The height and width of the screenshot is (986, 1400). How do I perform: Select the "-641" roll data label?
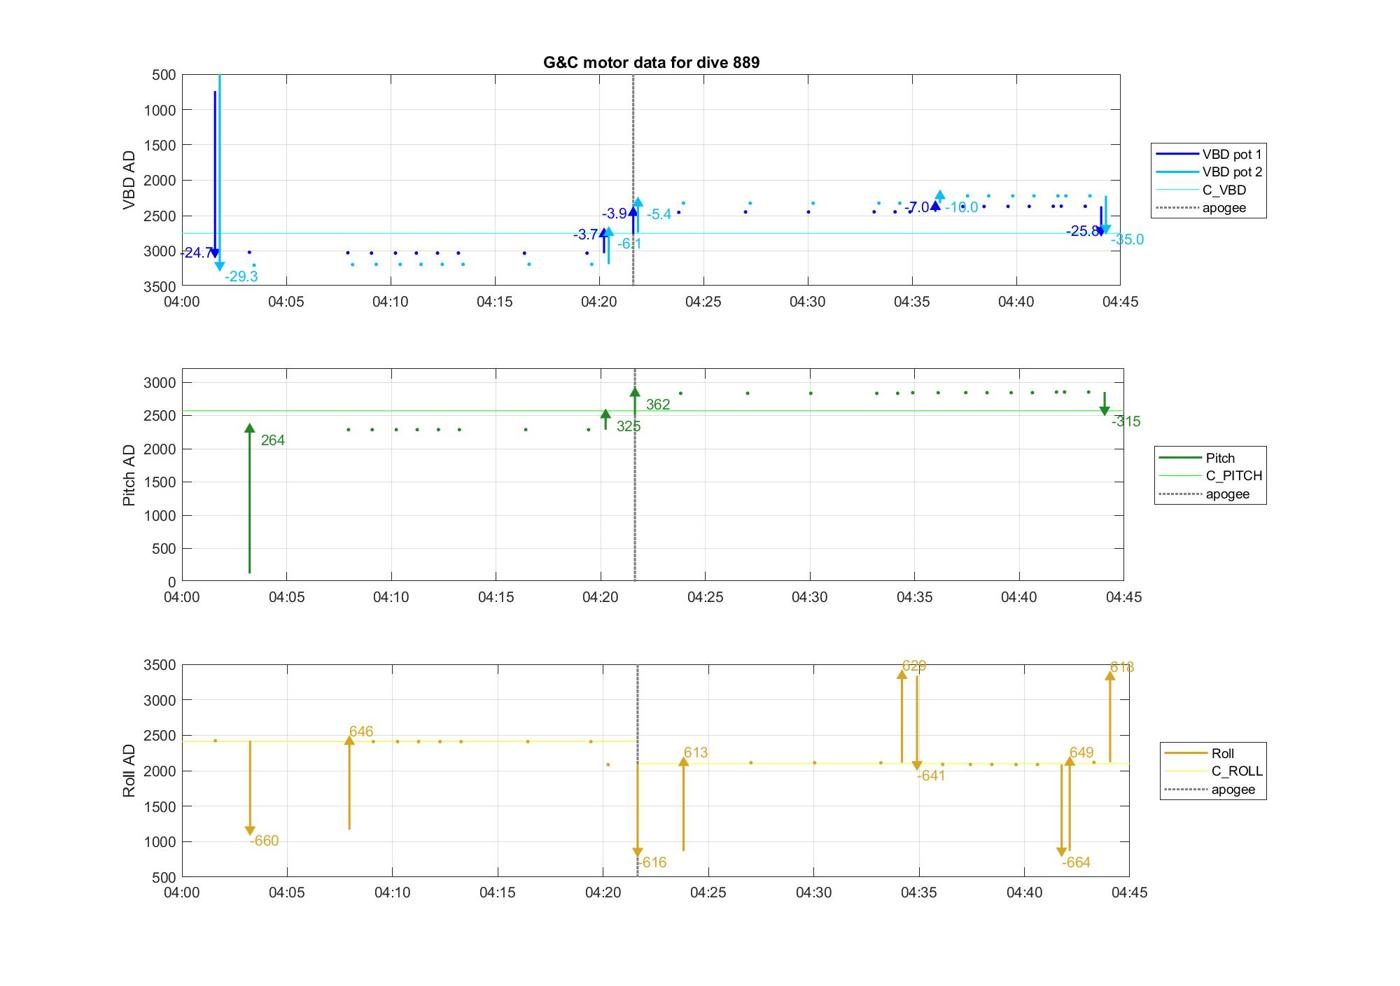(931, 776)
